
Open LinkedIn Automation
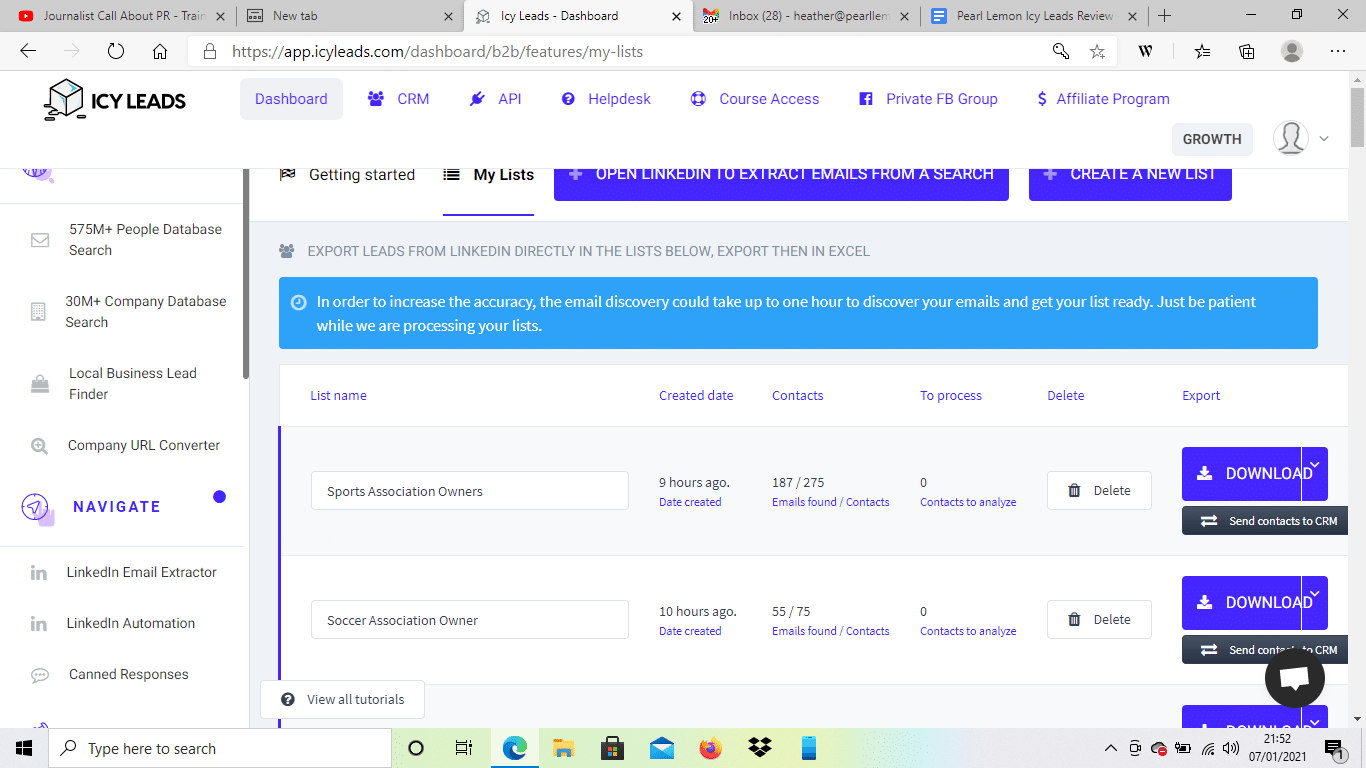point(131,624)
